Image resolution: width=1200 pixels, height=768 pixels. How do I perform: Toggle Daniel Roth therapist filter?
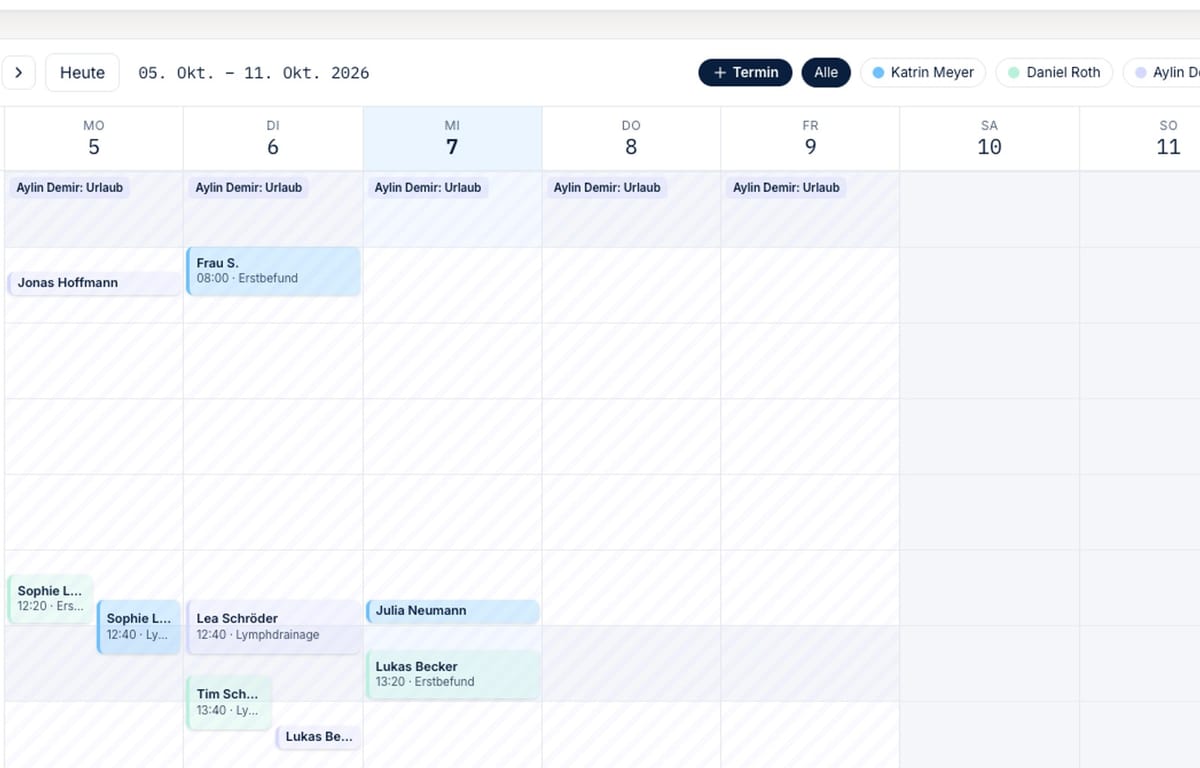[x=1054, y=72]
